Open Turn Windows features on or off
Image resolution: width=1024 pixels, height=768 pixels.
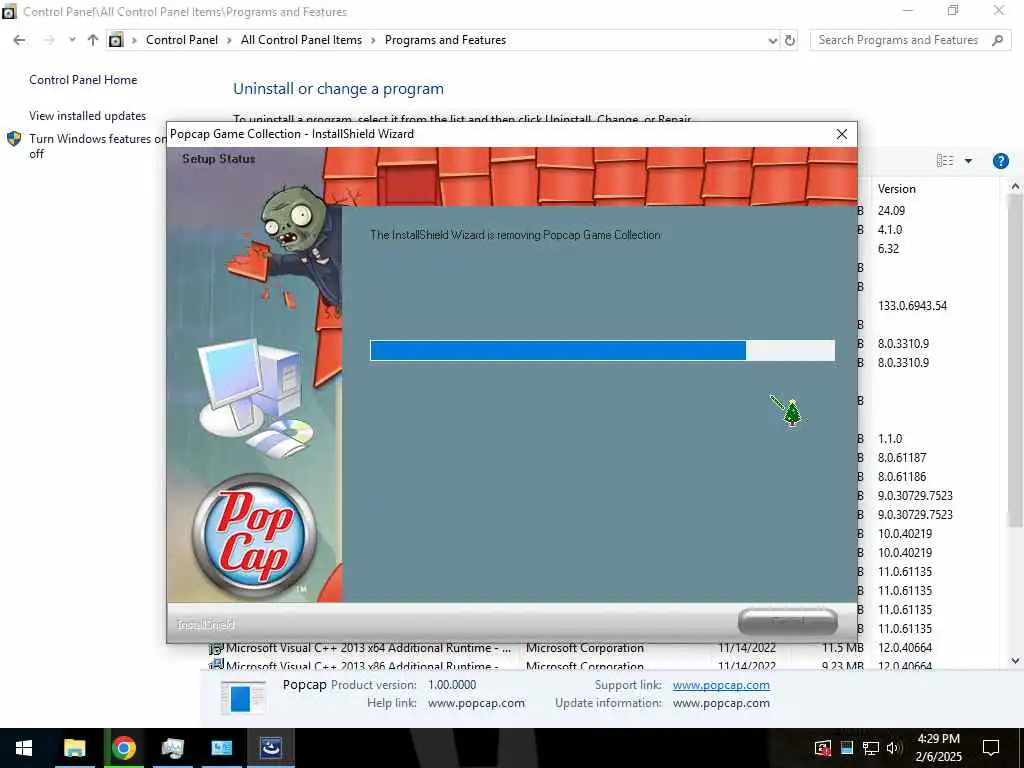[97, 146]
